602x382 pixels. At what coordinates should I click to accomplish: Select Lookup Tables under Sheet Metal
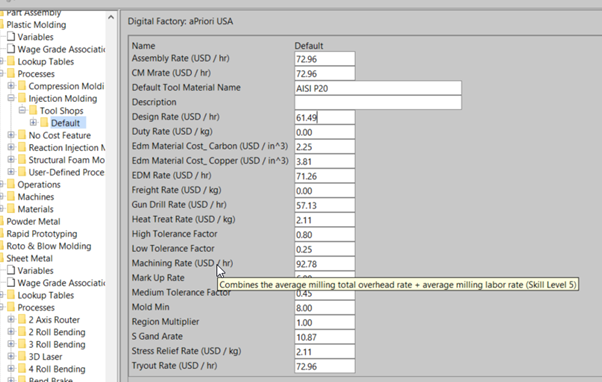41,295
